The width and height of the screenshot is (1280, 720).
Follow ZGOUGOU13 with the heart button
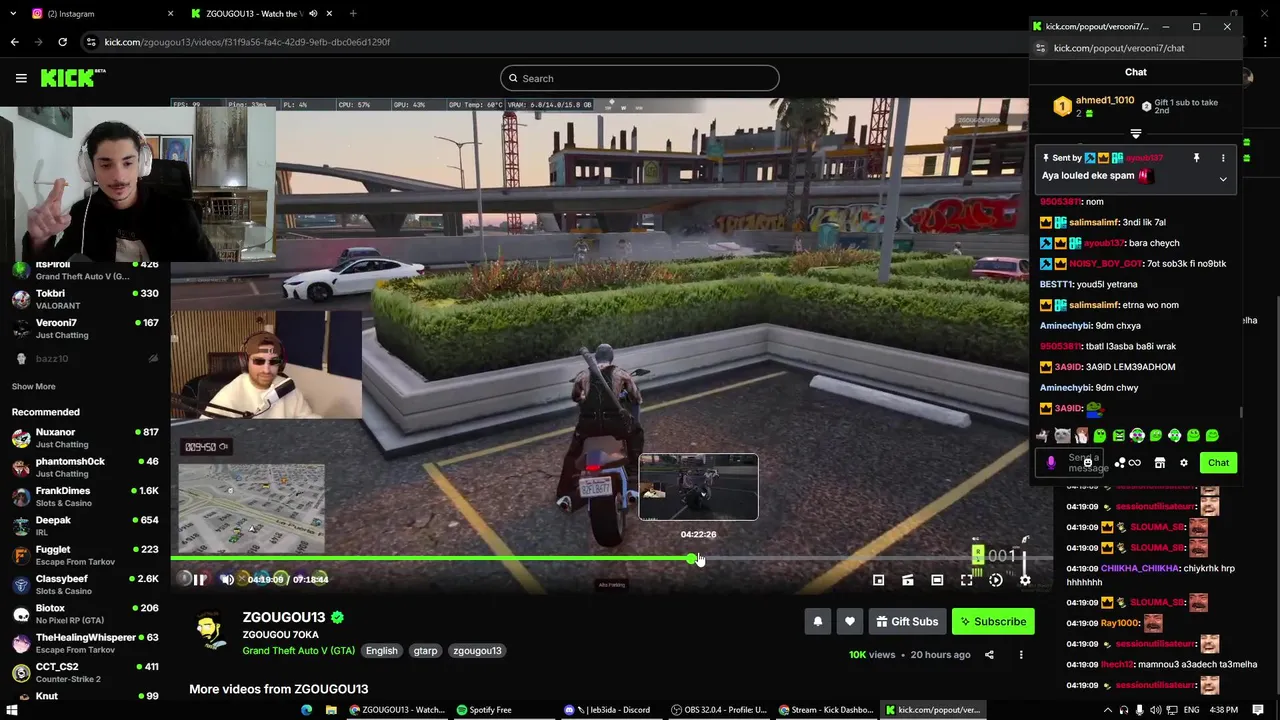pos(850,621)
